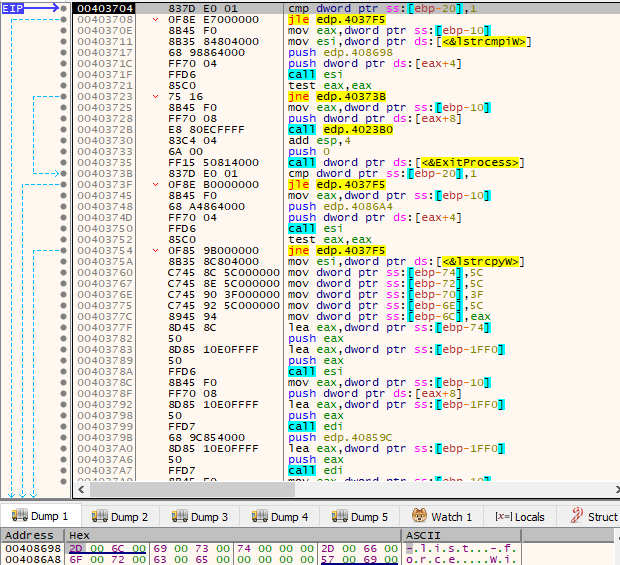Image resolution: width=620 pixels, height=565 pixels.
Task: Toggle breakpoint dot at address 0040372B
Action: (63, 129)
